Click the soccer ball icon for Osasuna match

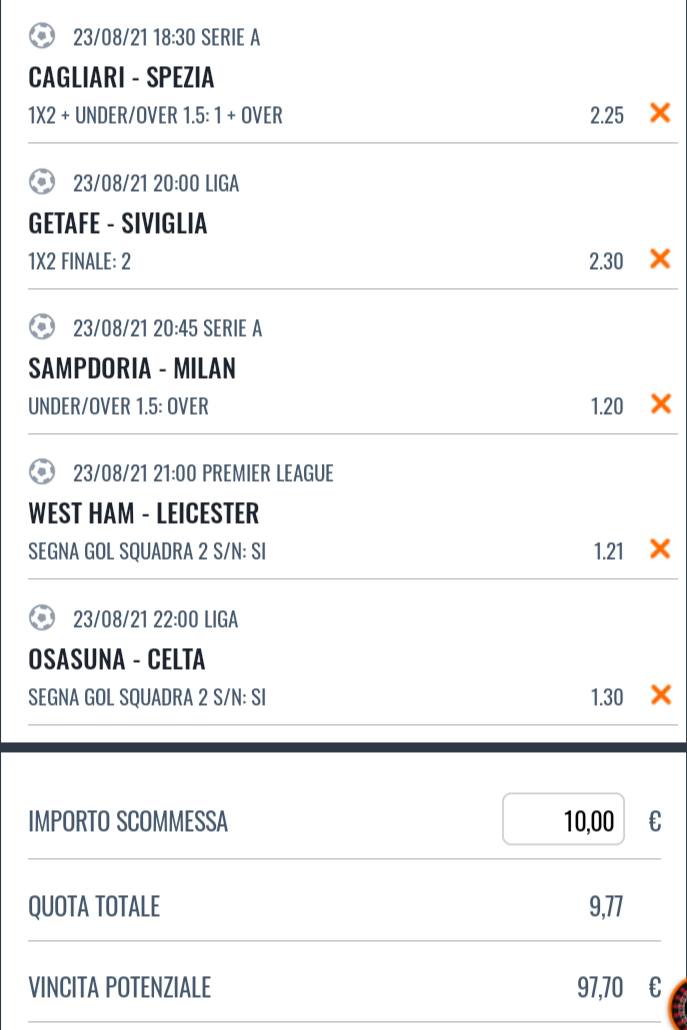[41, 619]
